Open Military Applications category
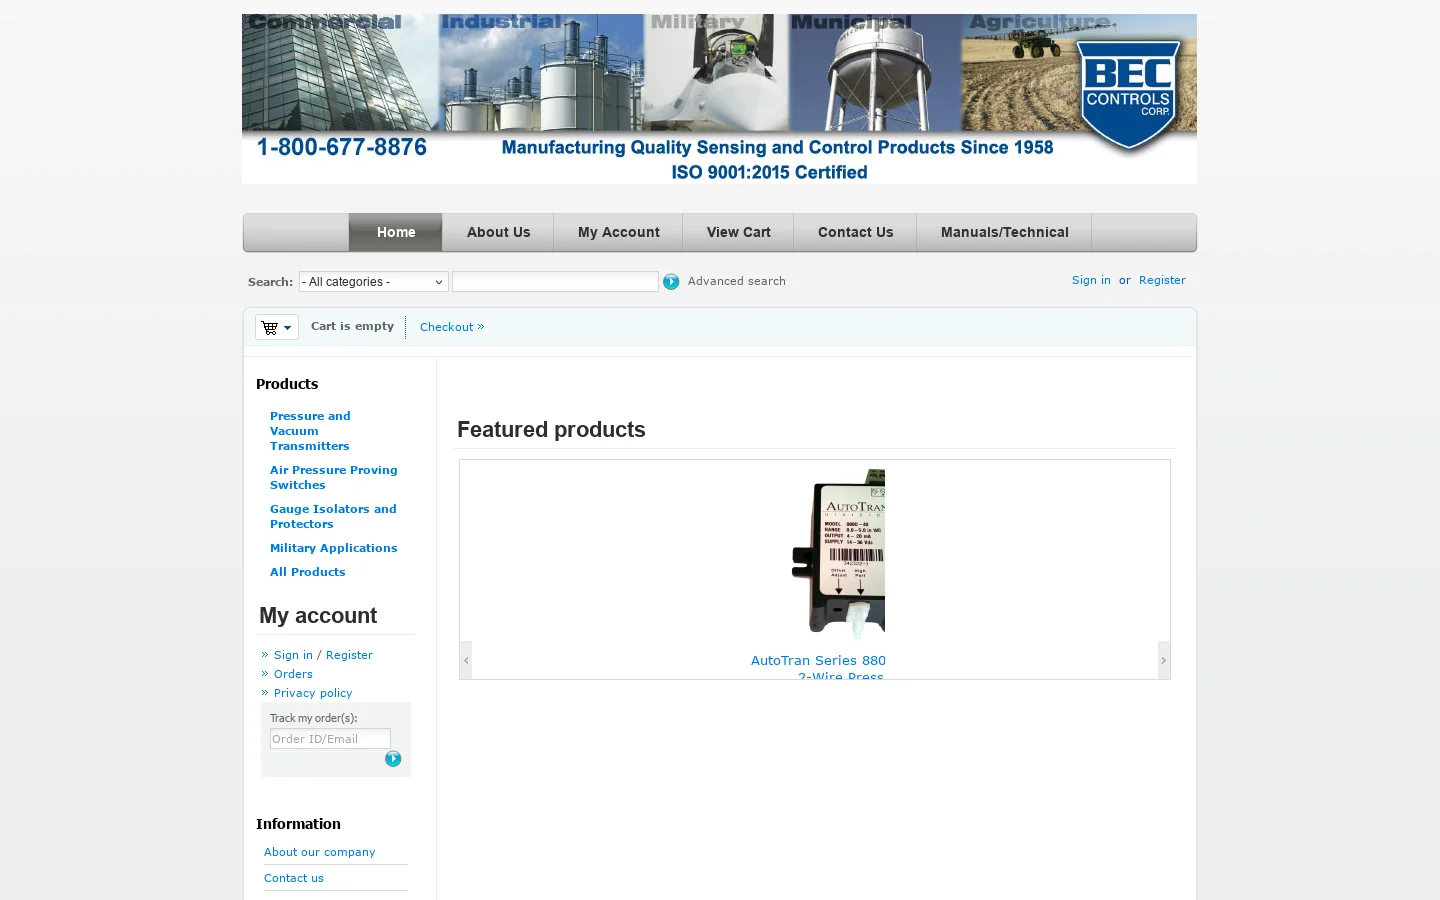This screenshot has height=900, width=1440. 333,548
